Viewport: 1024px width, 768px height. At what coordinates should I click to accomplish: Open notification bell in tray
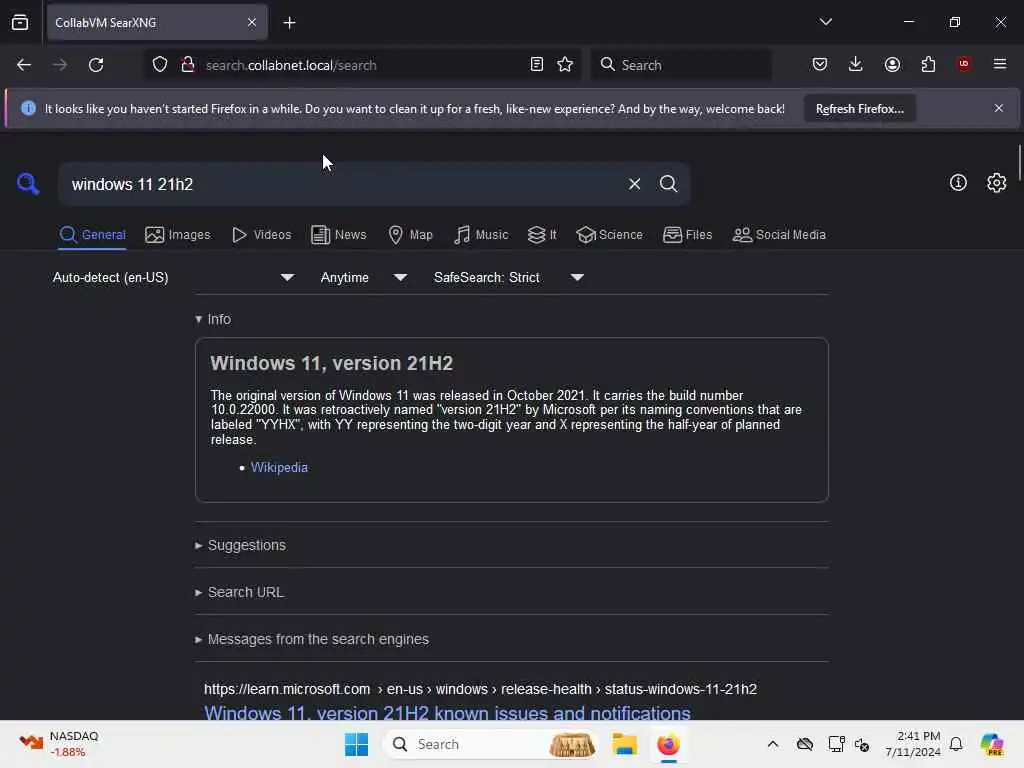pyautogui.click(x=955, y=744)
